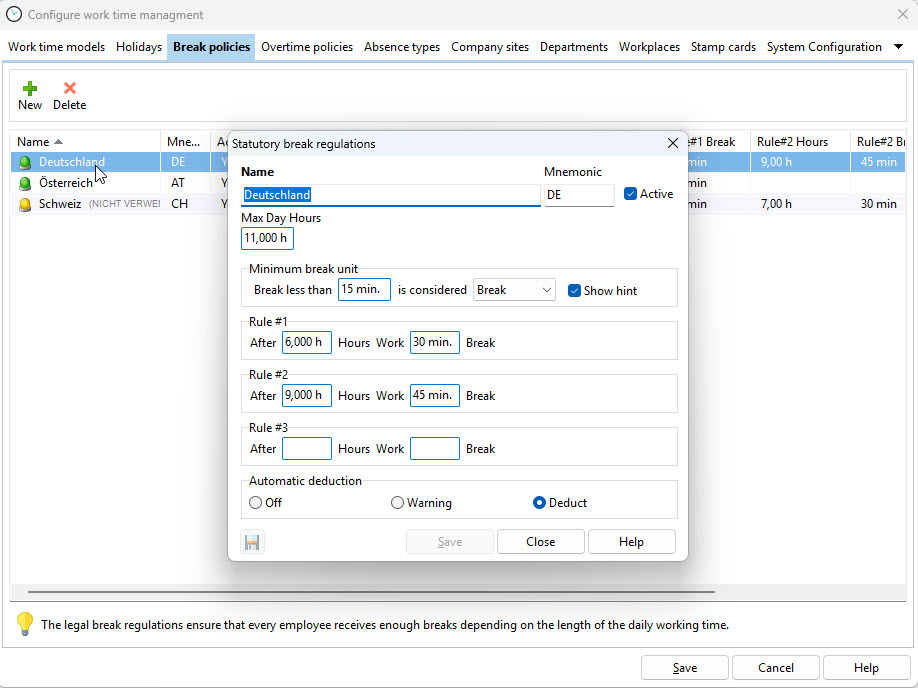This screenshot has height=688, width=918.
Task: Open the Absence types tab
Action: point(402,47)
